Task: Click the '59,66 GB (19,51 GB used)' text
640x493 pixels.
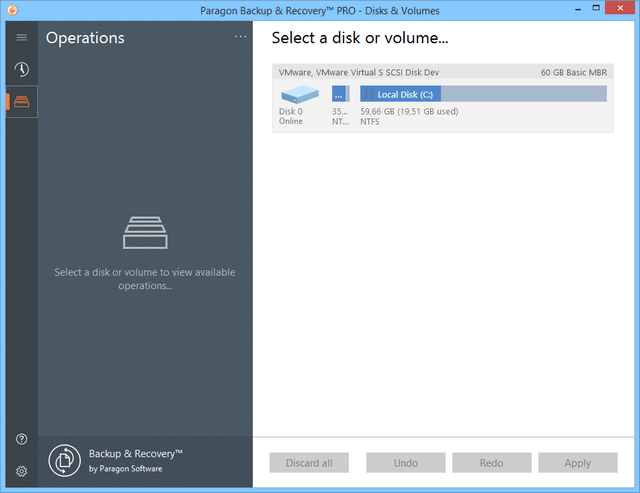Action: (x=409, y=111)
